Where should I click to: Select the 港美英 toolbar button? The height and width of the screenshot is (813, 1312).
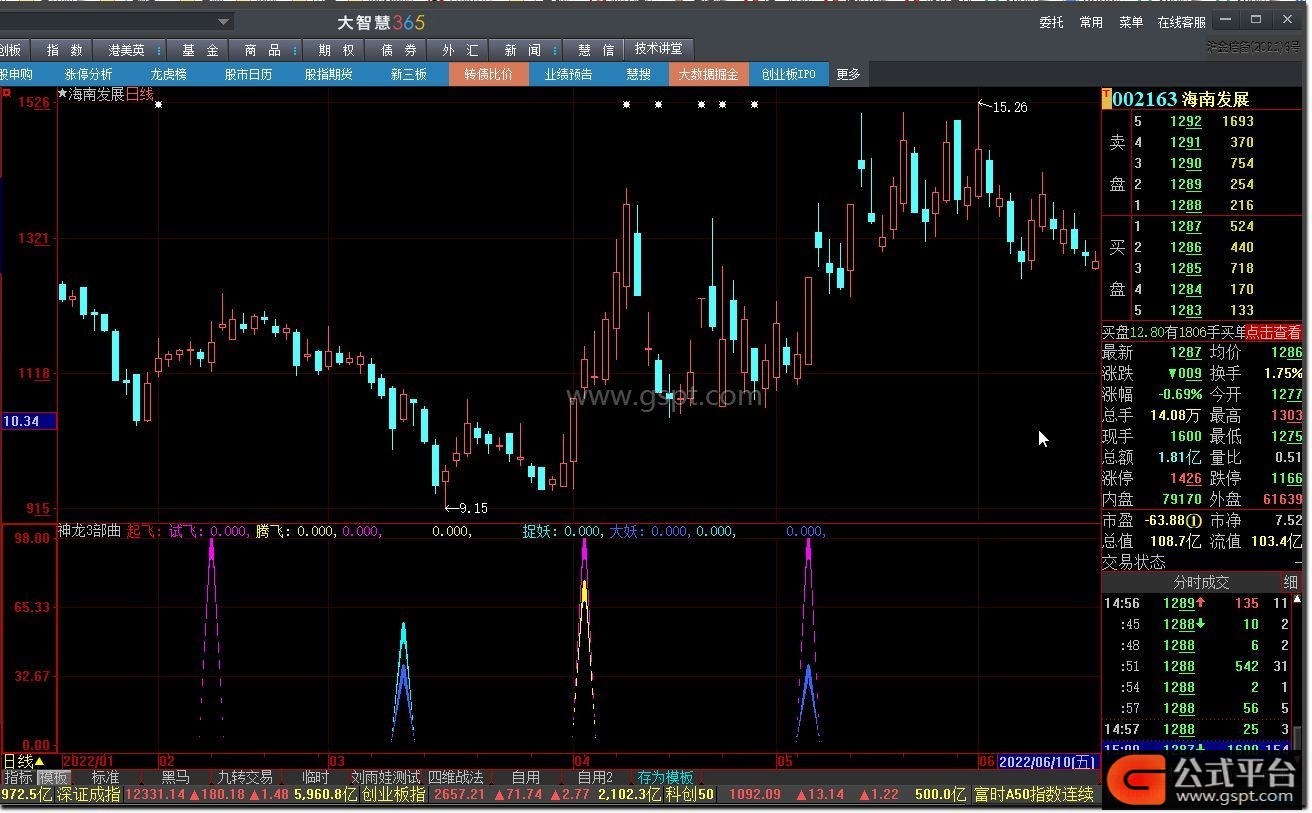[126, 50]
